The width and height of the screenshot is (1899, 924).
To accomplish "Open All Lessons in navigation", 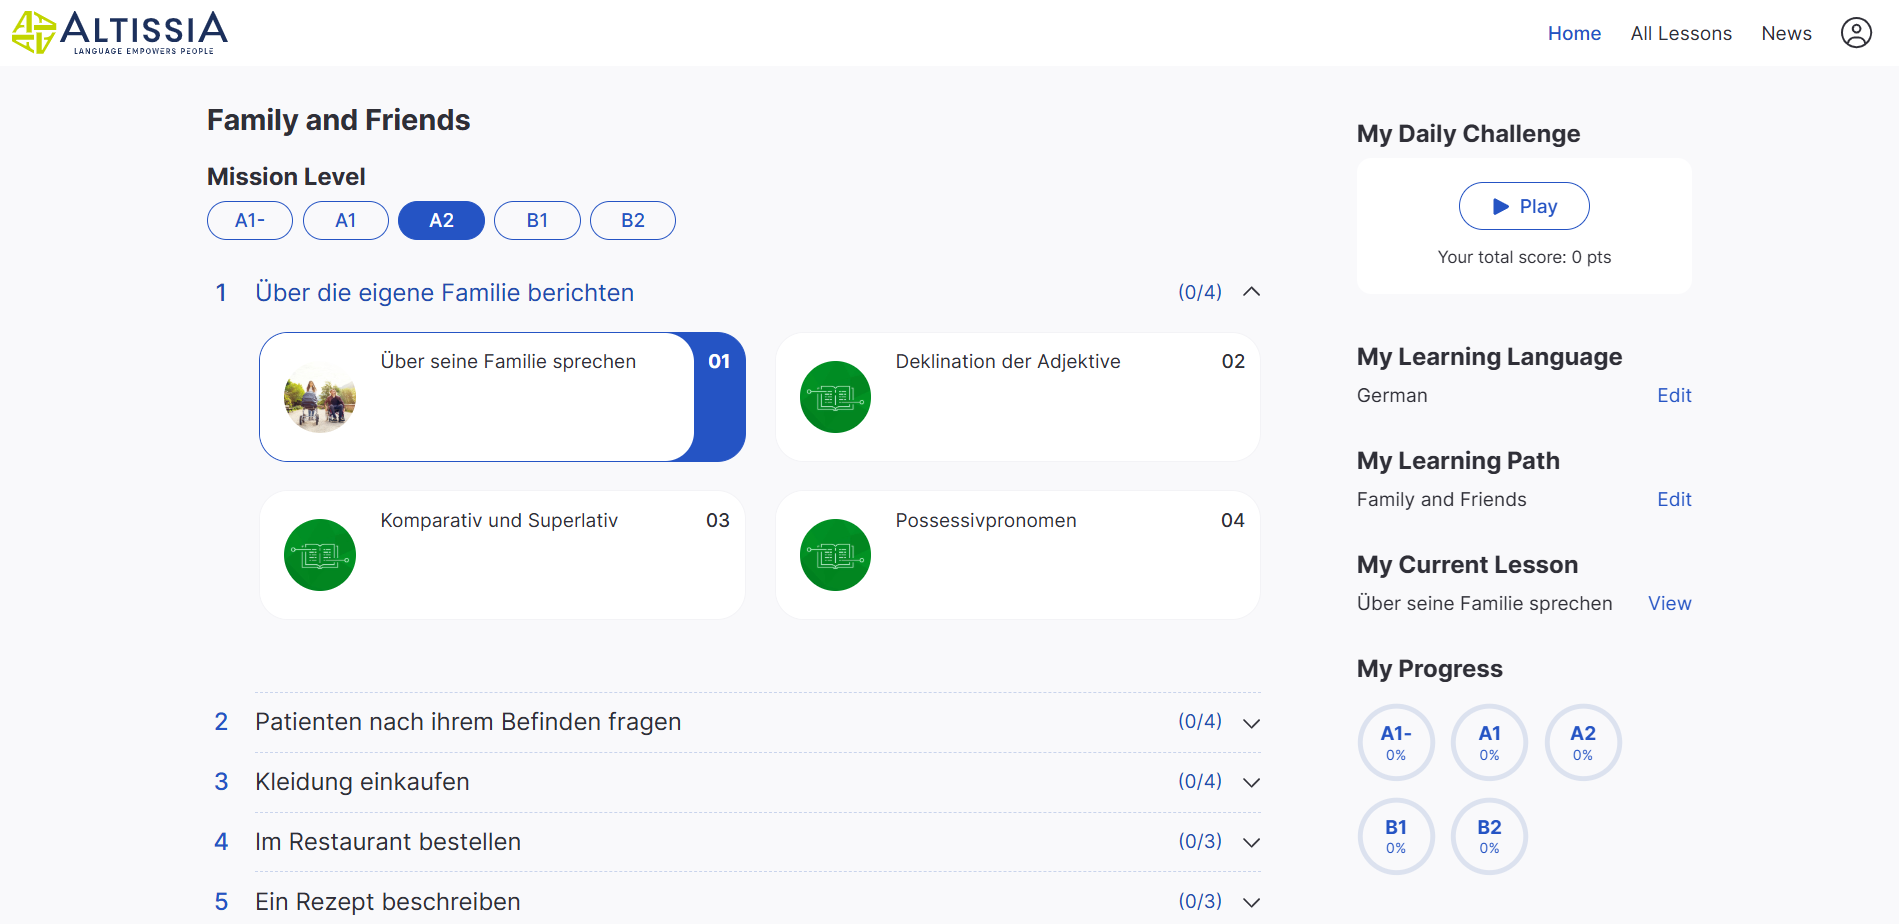I will [1681, 33].
